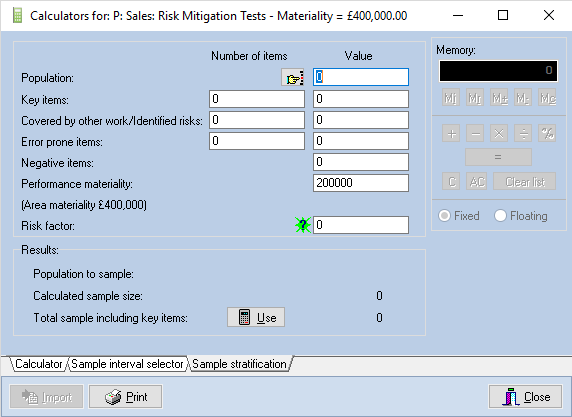
Task: Click the M- memory subtract button
Action: click(x=523, y=98)
